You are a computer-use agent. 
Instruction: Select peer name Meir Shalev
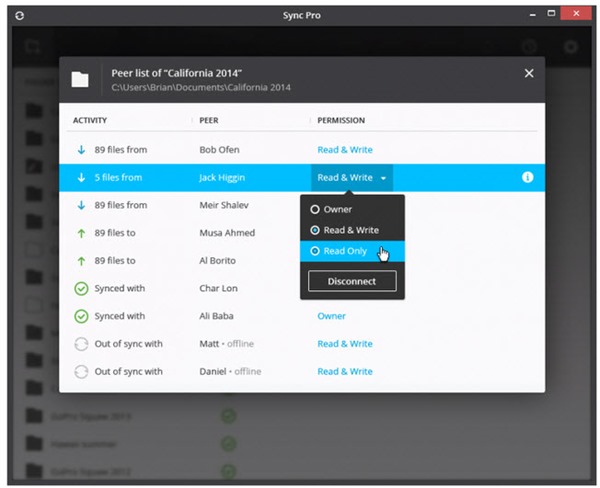tap(224, 205)
